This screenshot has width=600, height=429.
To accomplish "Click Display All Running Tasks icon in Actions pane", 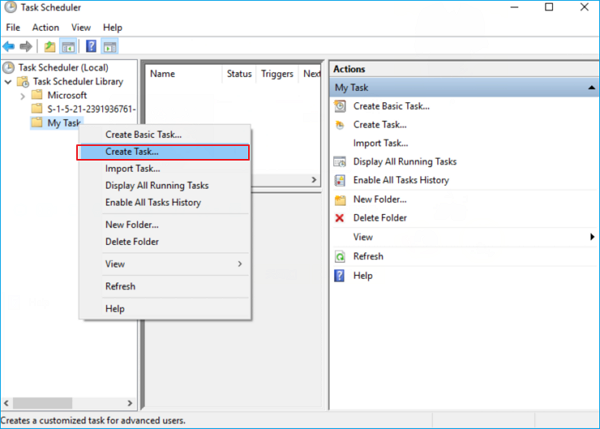I will pyautogui.click(x=340, y=161).
